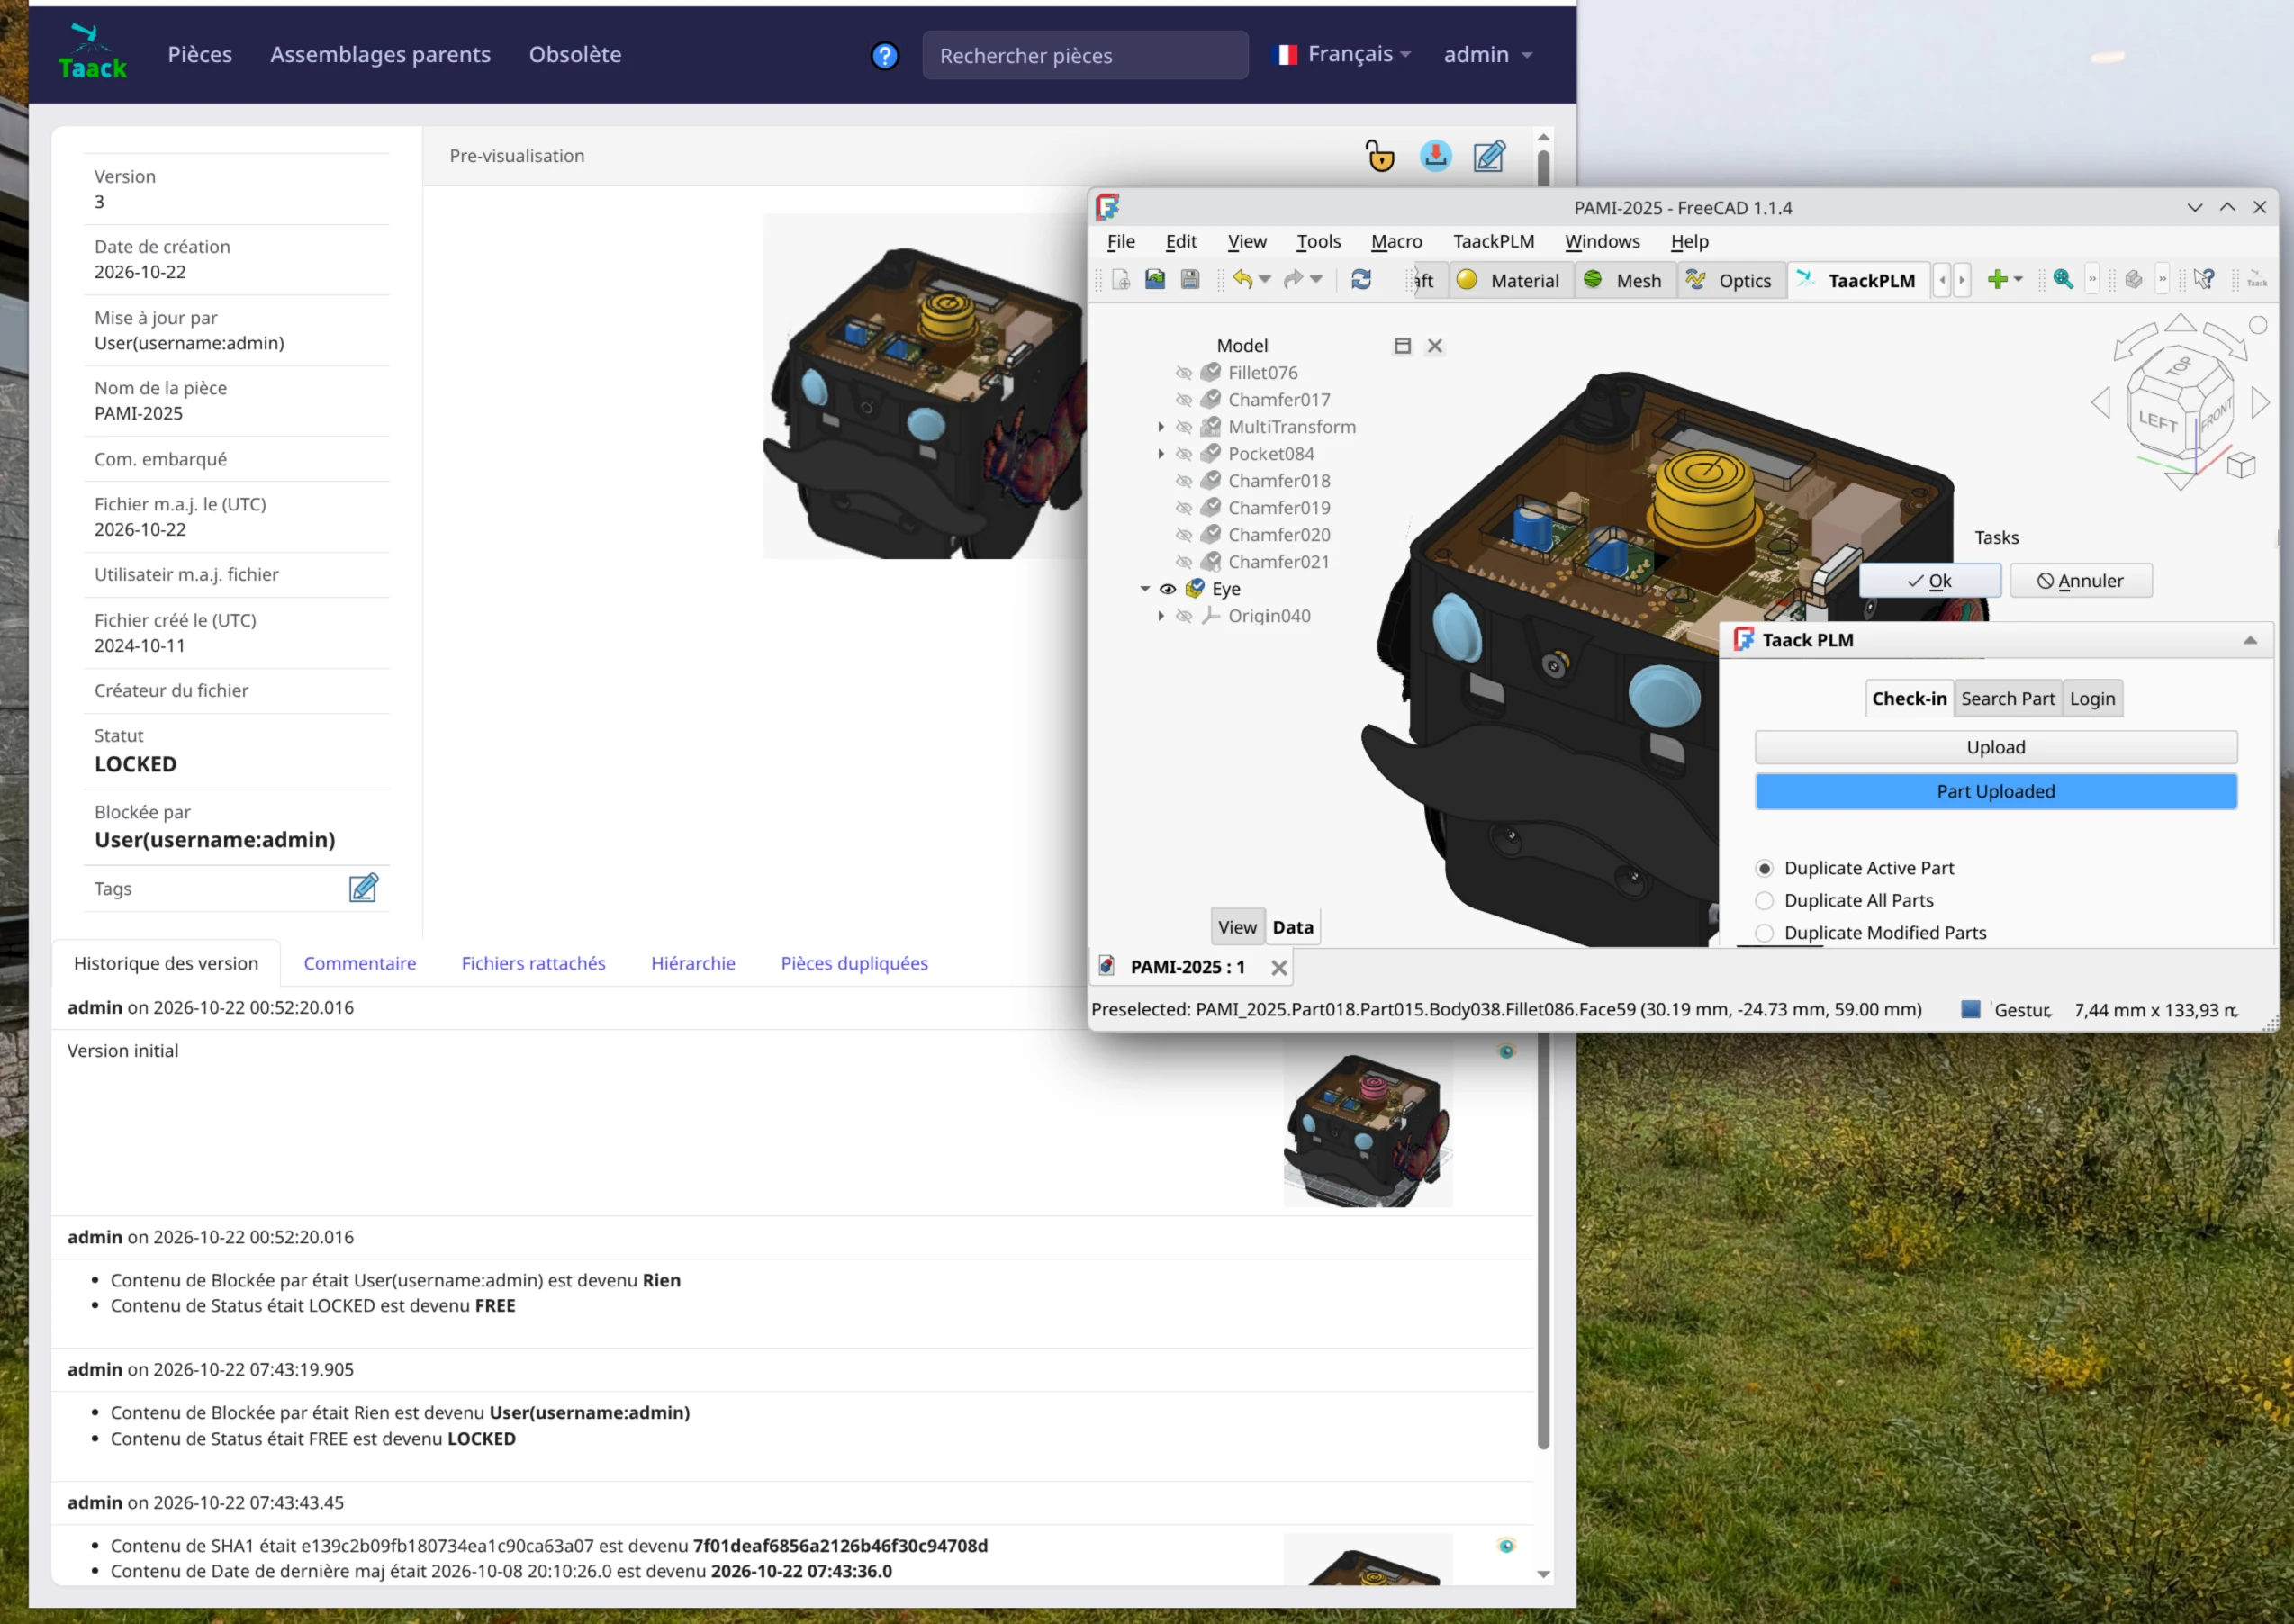Viewport: 2294px width, 1624px height.
Task: Click the Rechercher pièces search field
Action: tap(1085, 55)
